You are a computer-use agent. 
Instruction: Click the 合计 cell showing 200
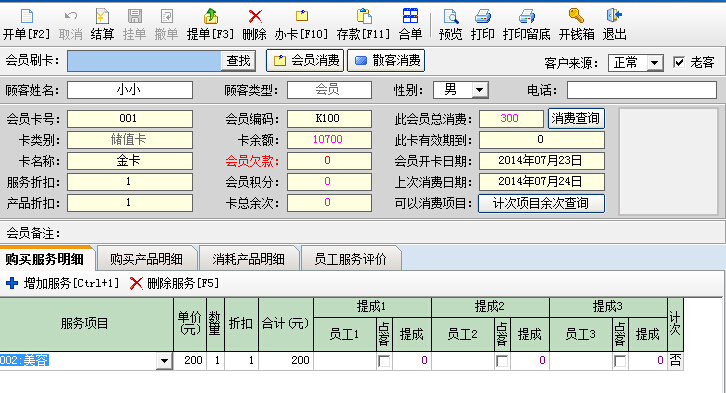pos(286,361)
